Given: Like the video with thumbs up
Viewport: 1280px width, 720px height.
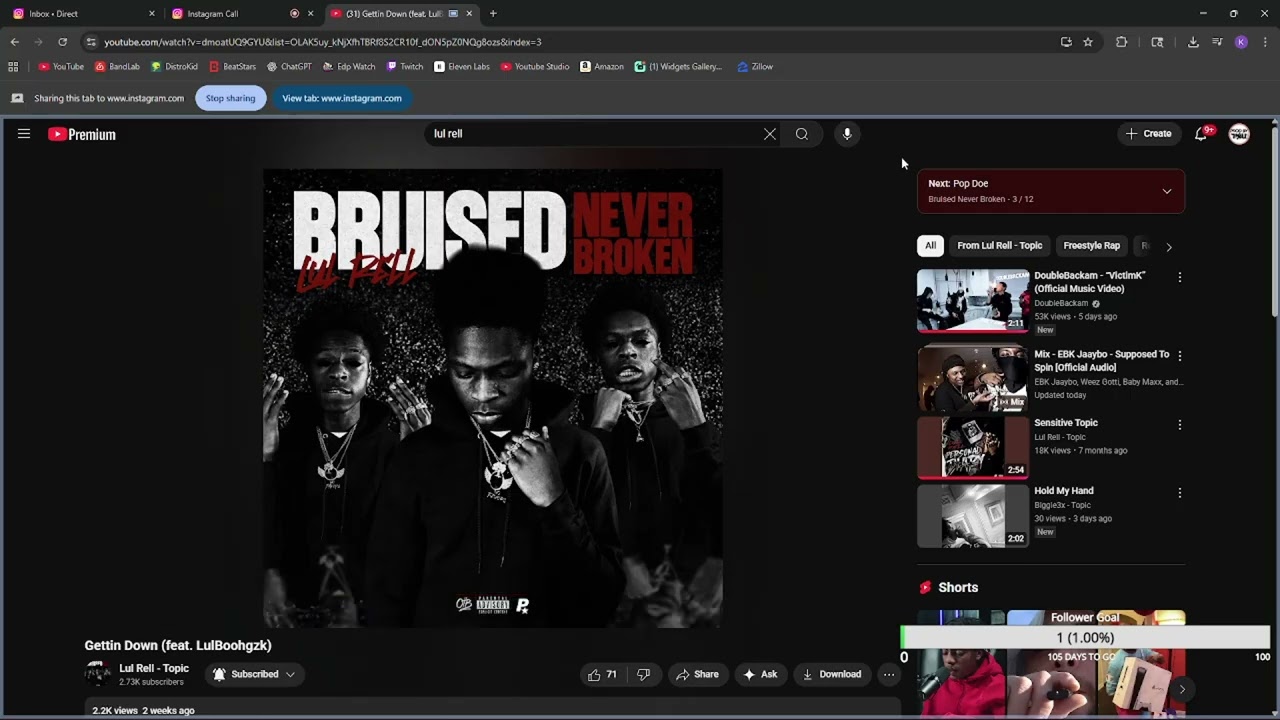Looking at the screenshot, I should click(602, 674).
